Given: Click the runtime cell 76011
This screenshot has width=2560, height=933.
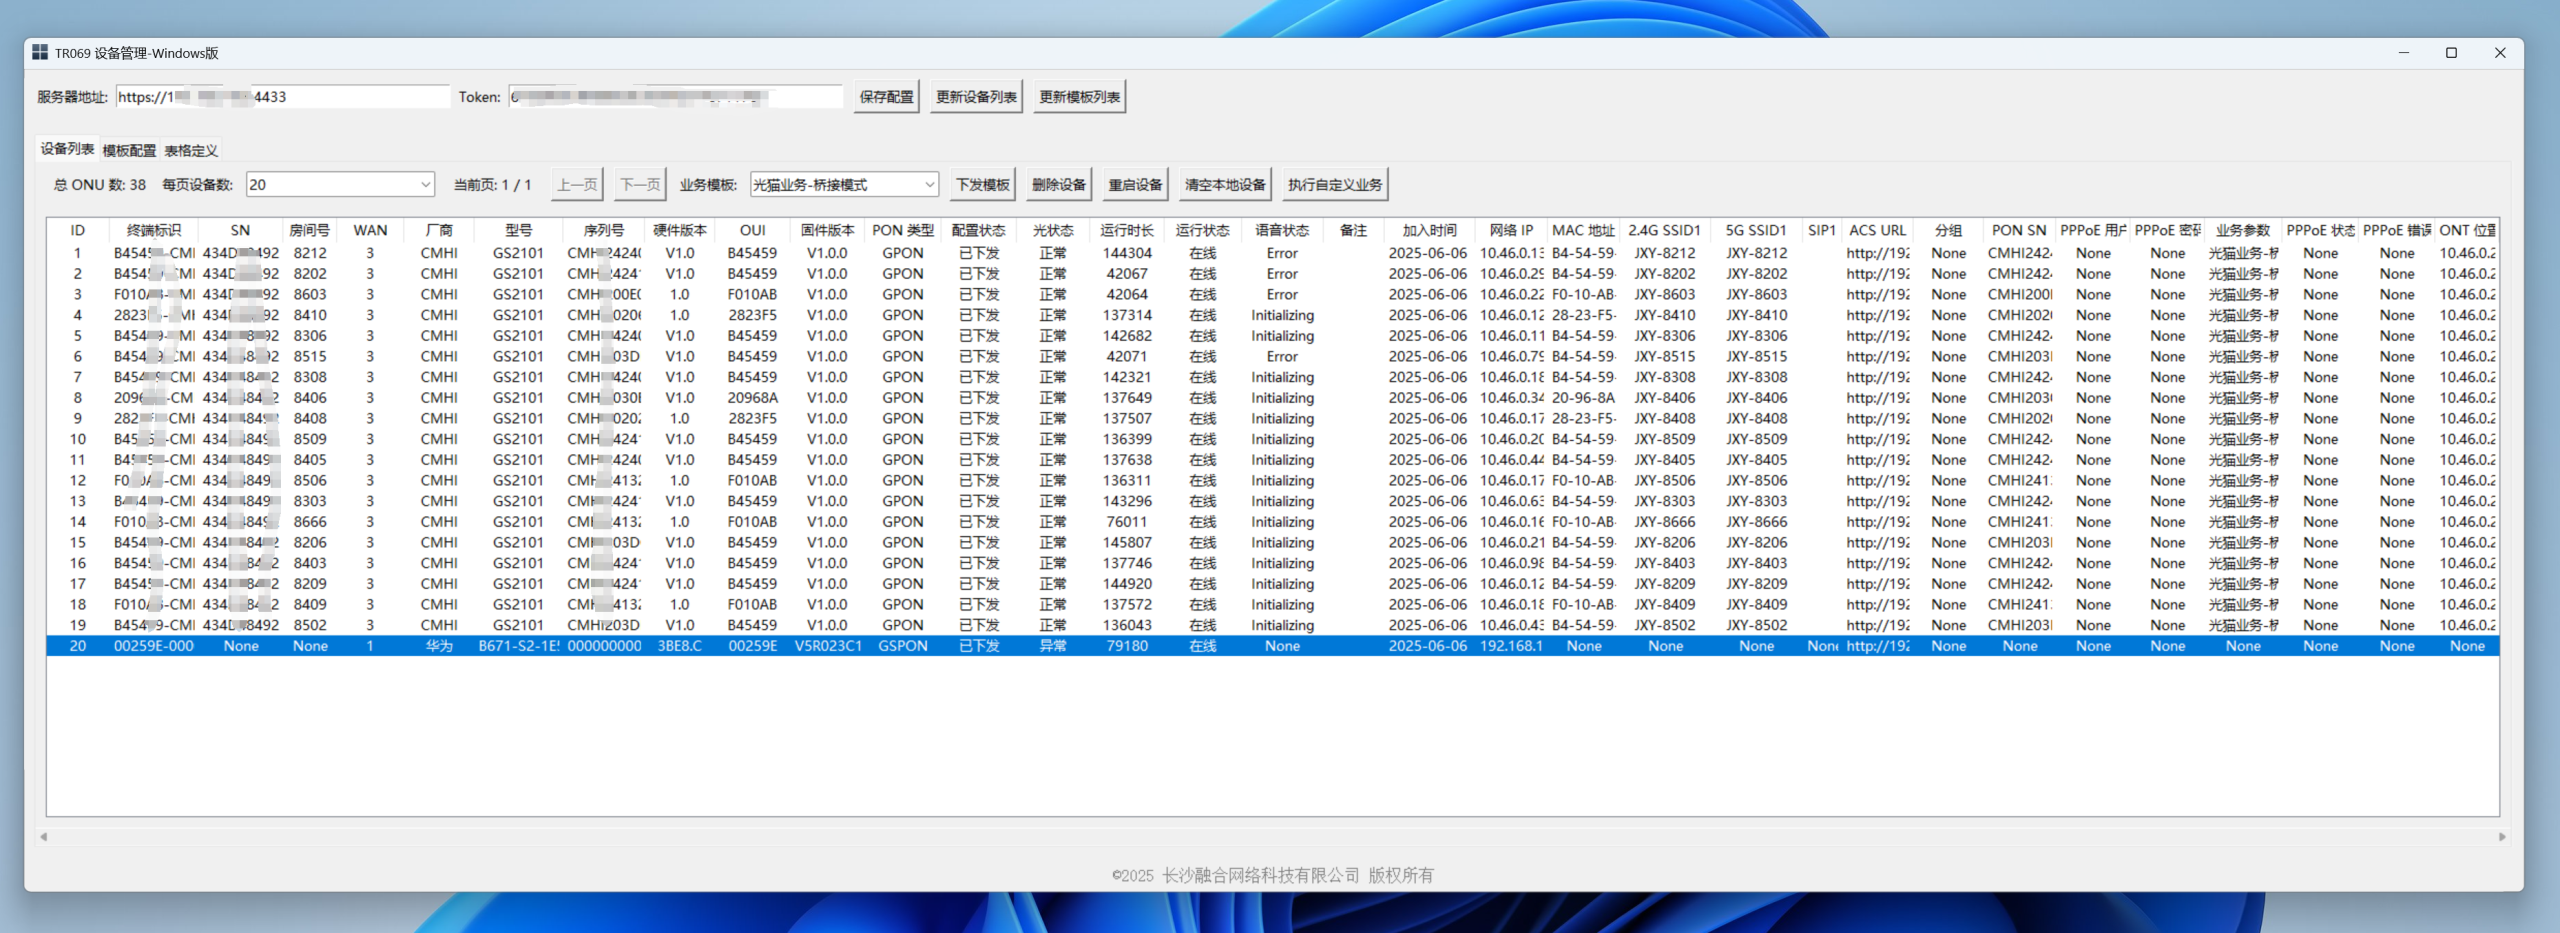Looking at the screenshot, I should click(1127, 522).
